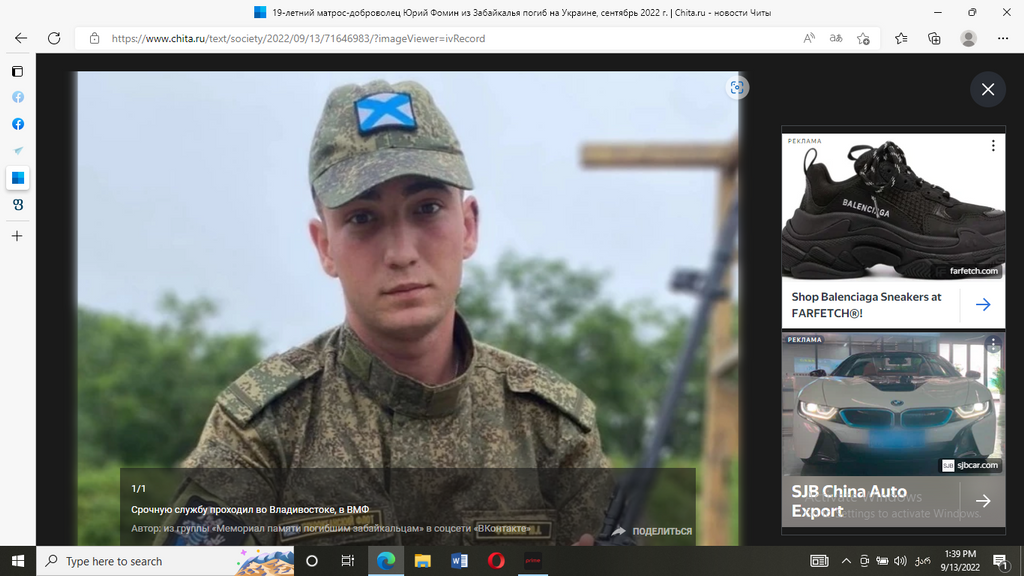Click the farfetch.com domain label
Screen dimensions: 1024x576
click(x=973, y=270)
